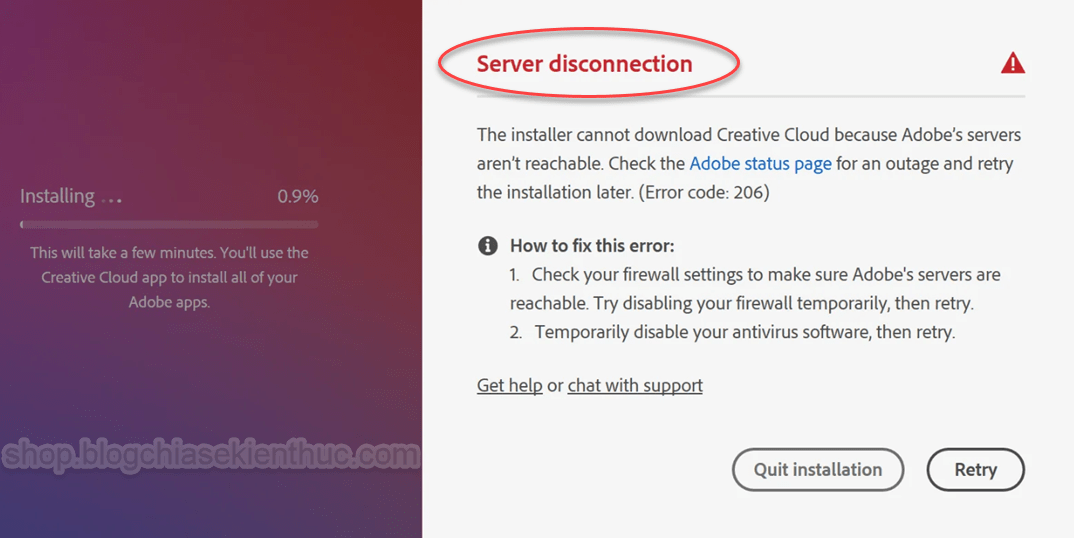Open the Get help link
This screenshot has width=1074, height=538.
pos(510,385)
